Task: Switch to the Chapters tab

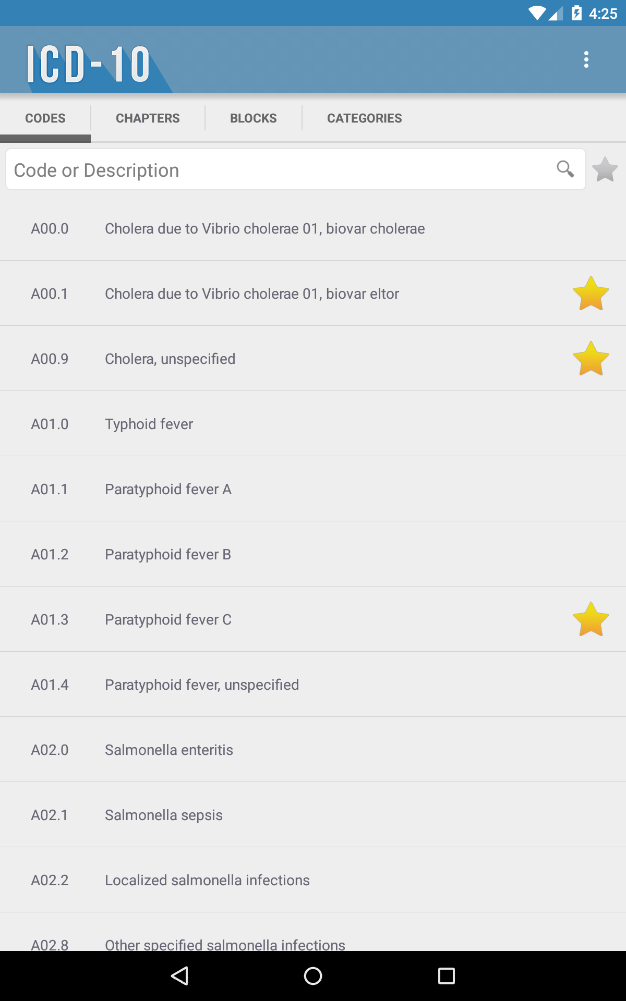Action: (x=148, y=118)
